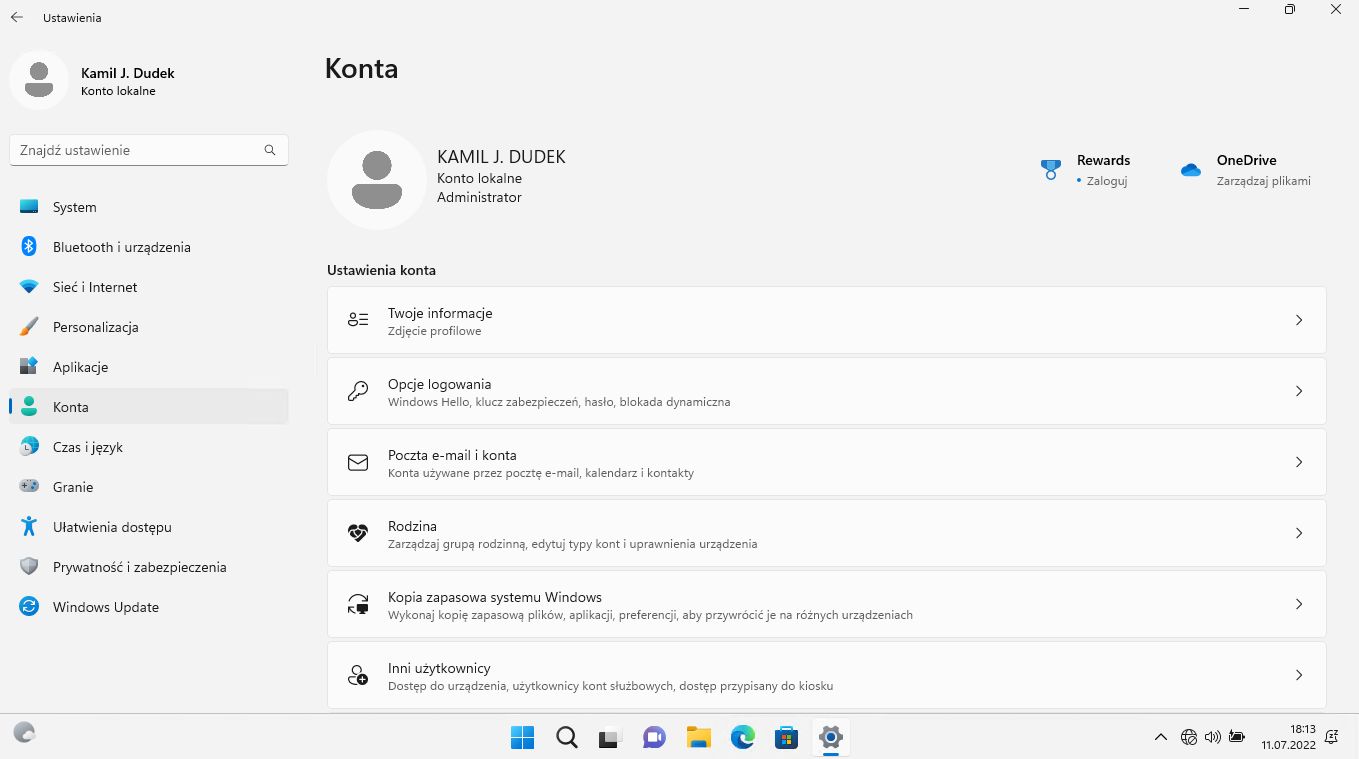Screen dimensions: 1359x759
Task: Select the key icon beside Opcje logowania
Action: click(357, 391)
